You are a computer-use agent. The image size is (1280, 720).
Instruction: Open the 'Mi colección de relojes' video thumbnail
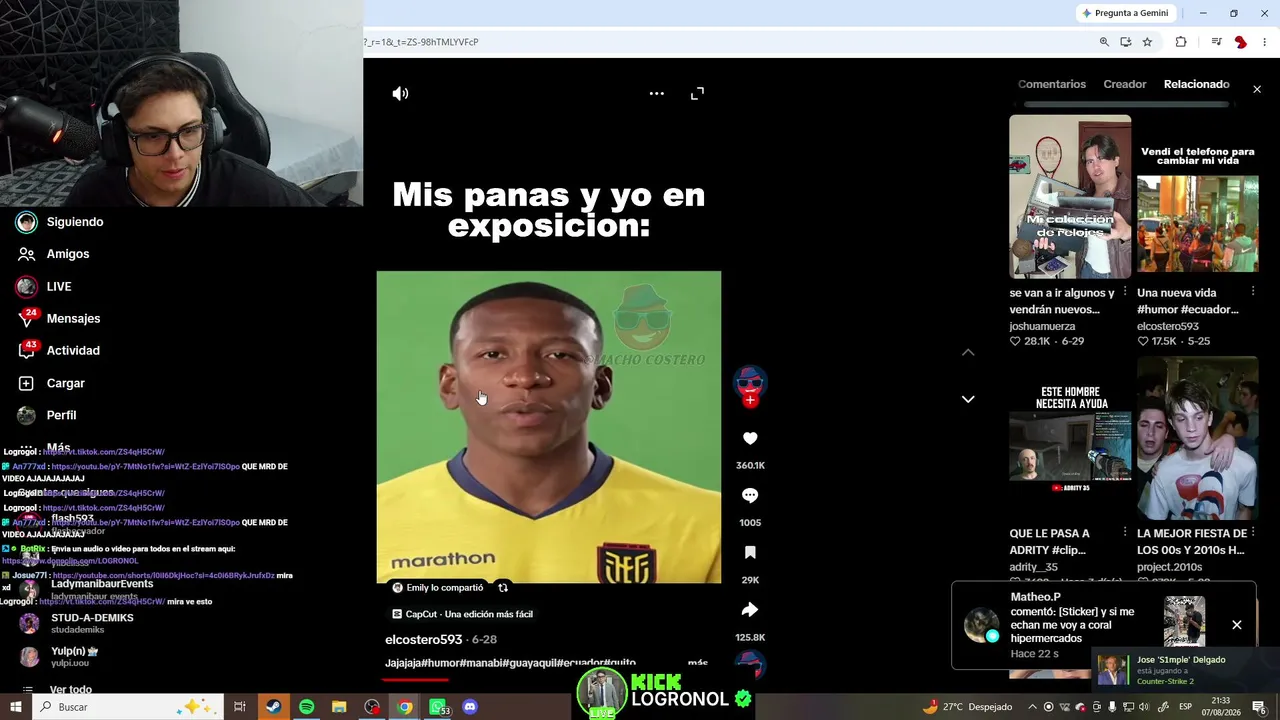coord(1070,196)
